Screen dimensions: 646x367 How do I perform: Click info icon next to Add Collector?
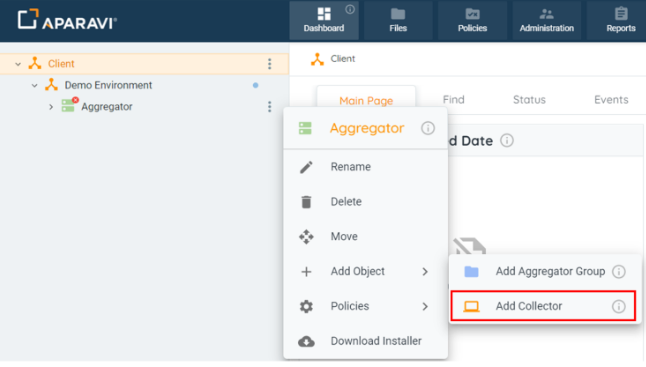pyautogui.click(x=618, y=306)
